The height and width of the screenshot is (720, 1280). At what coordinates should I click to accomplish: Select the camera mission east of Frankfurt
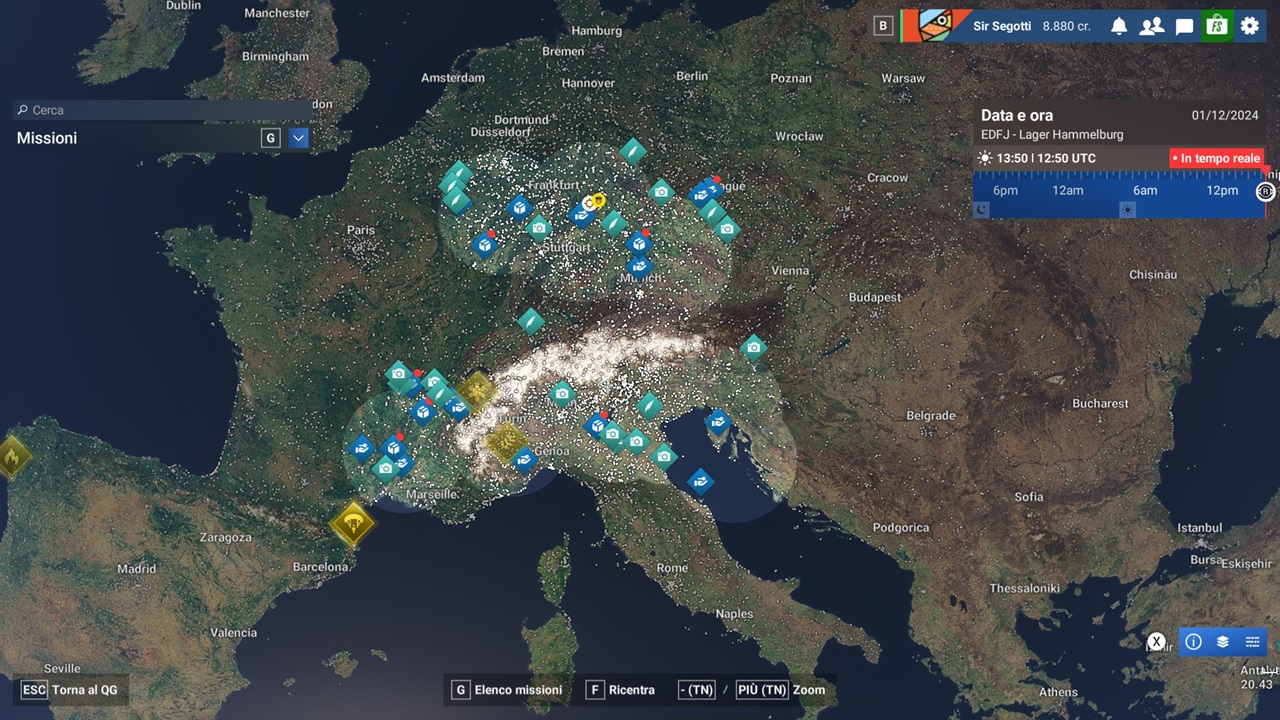(x=661, y=191)
